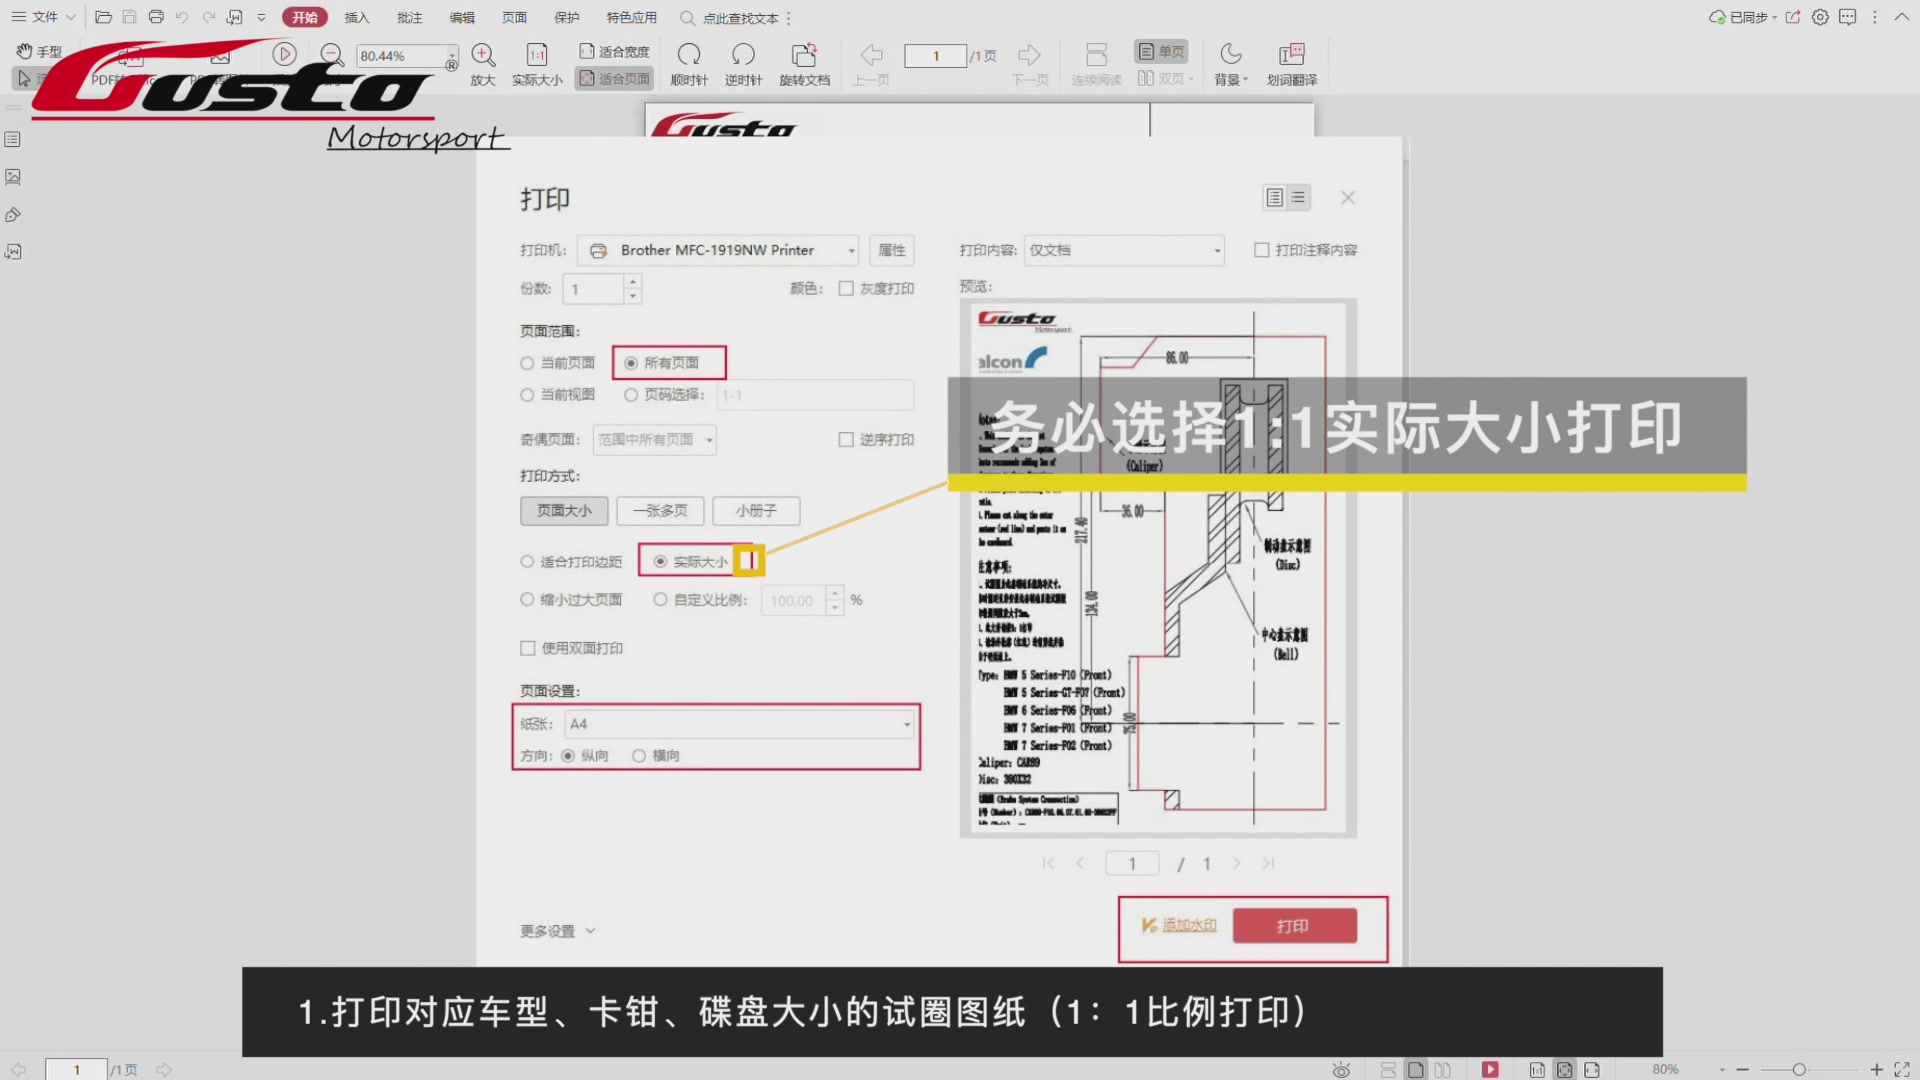The image size is (1920, 1080).
Task: Go to next page (下一页) arrow
Action: (1029, 55)
